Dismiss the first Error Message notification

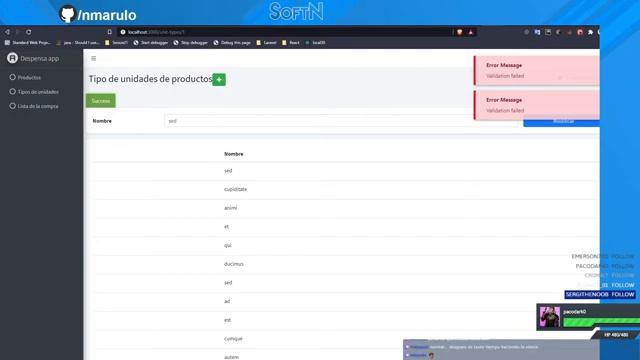point(536,70)
